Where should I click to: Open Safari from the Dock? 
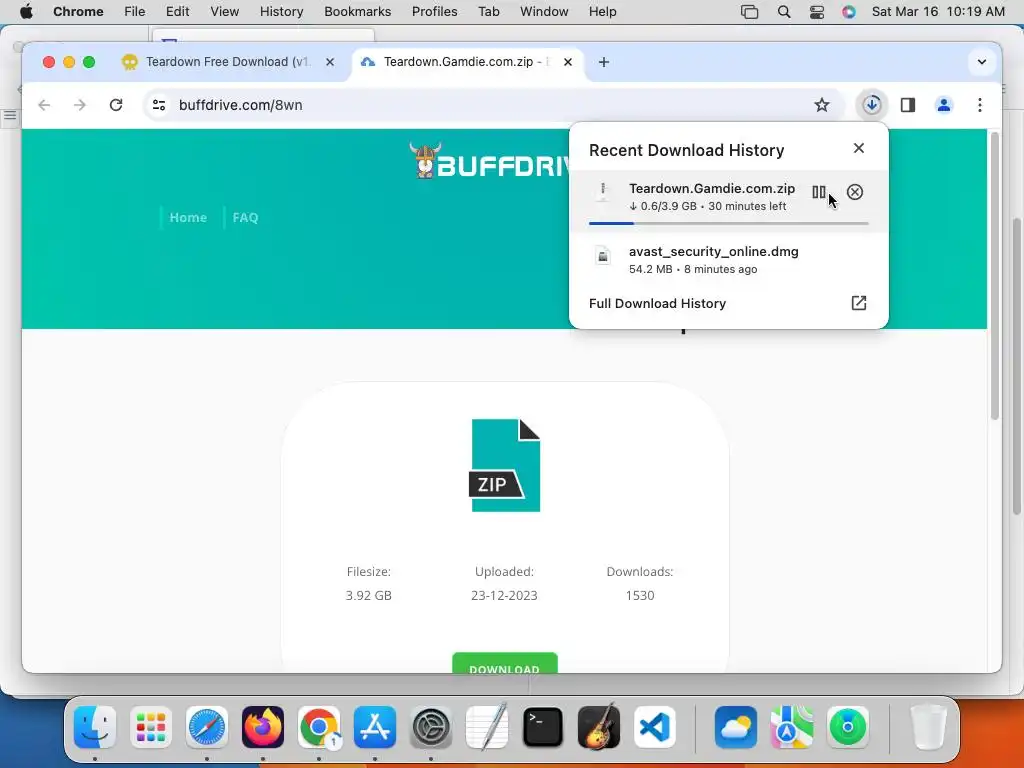[x=207, y=727]
